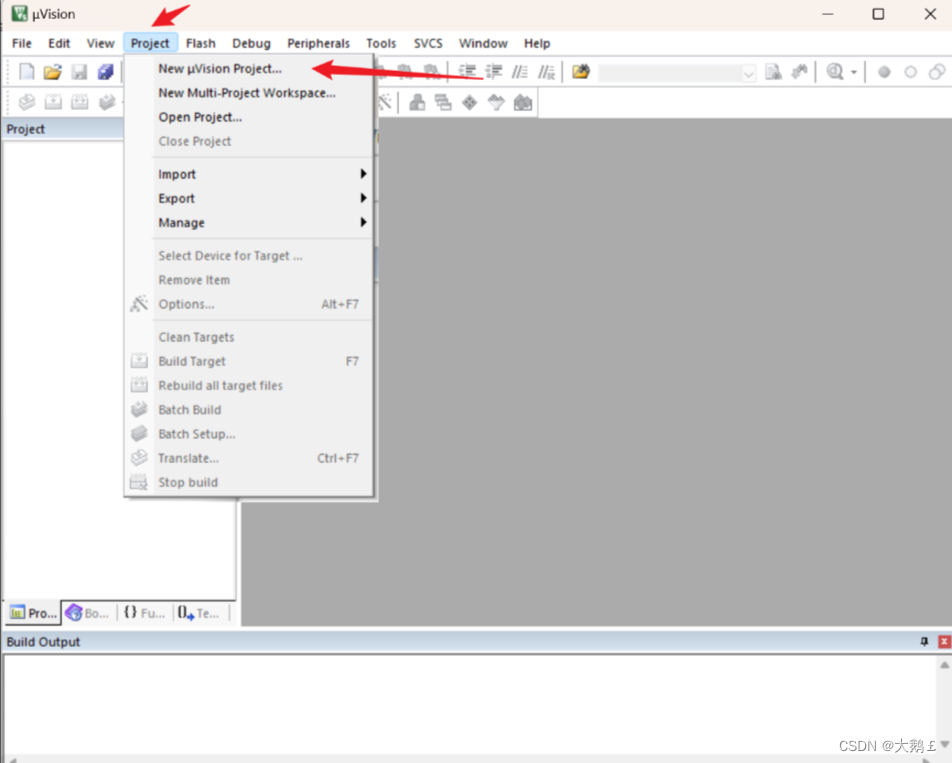The image size is (952, 763).
Task: Open the Debug menu
Action: point(251,43)
